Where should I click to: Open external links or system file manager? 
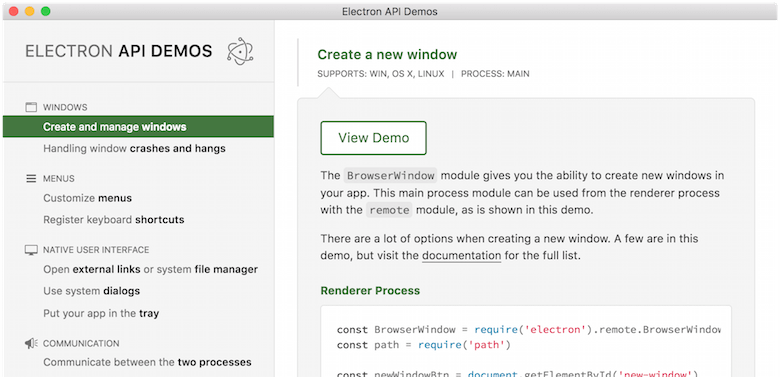[150, 269]
